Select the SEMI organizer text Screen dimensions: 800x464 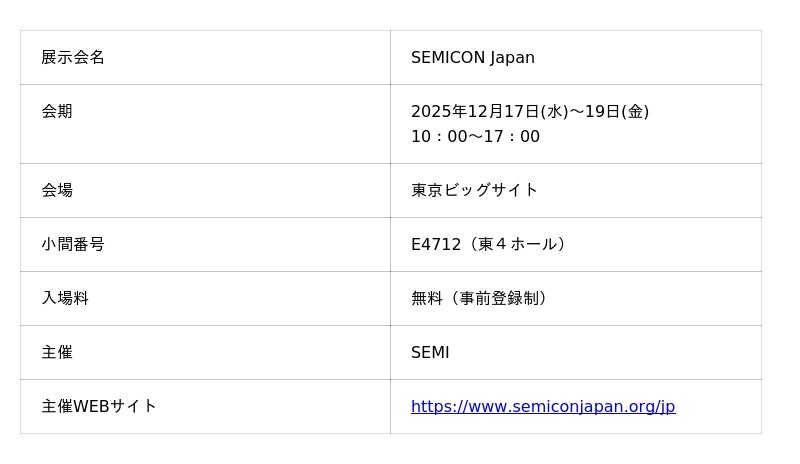point(430,353)
